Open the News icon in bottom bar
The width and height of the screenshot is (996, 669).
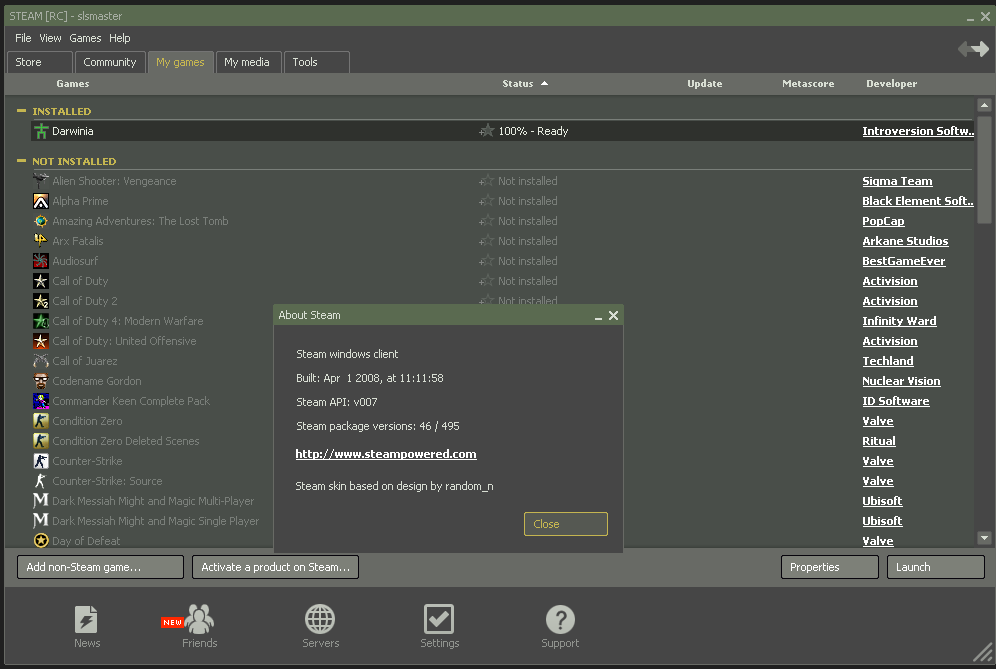pos(87,620)
